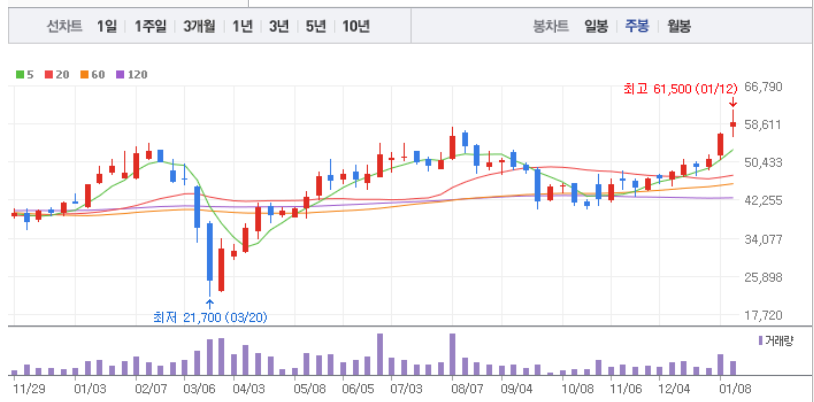The image size is (814, 402).
Task: Click the 34,077 price axis value
Action: tap(763, 239)
